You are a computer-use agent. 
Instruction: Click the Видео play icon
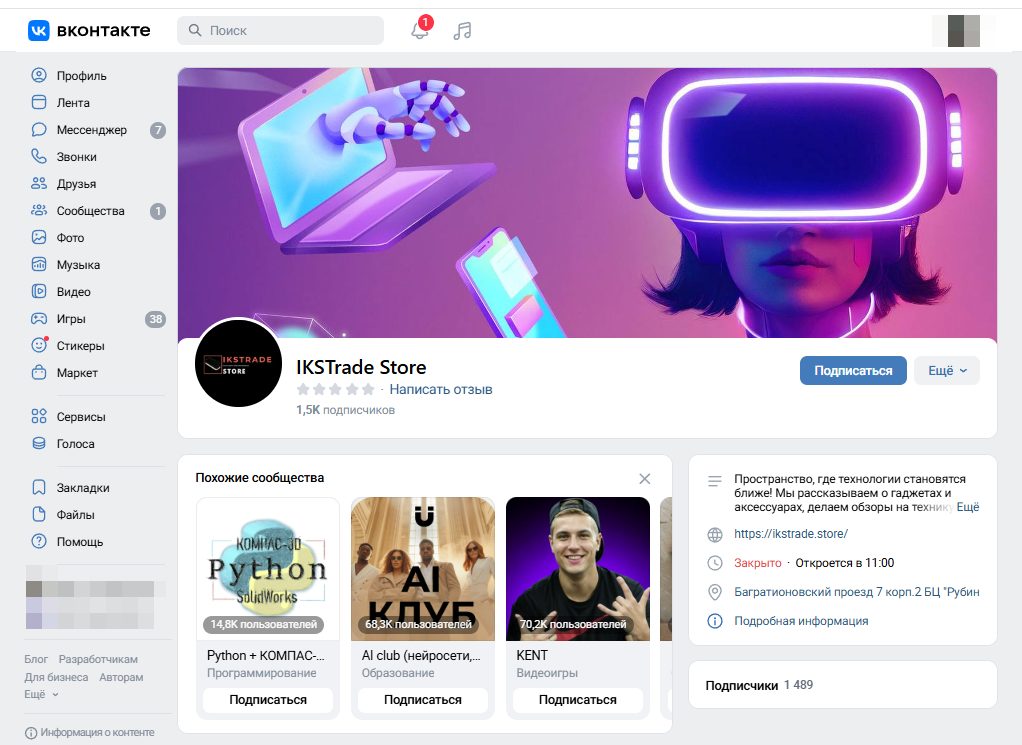39,291
